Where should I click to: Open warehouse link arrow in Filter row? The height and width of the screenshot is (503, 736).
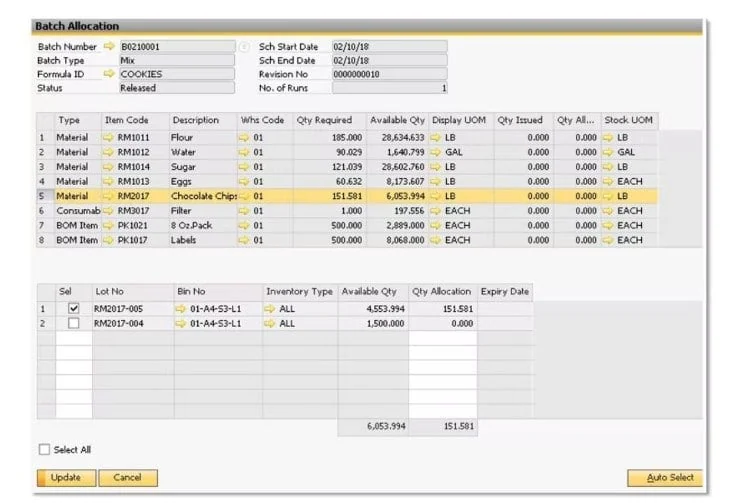(244, 211)
